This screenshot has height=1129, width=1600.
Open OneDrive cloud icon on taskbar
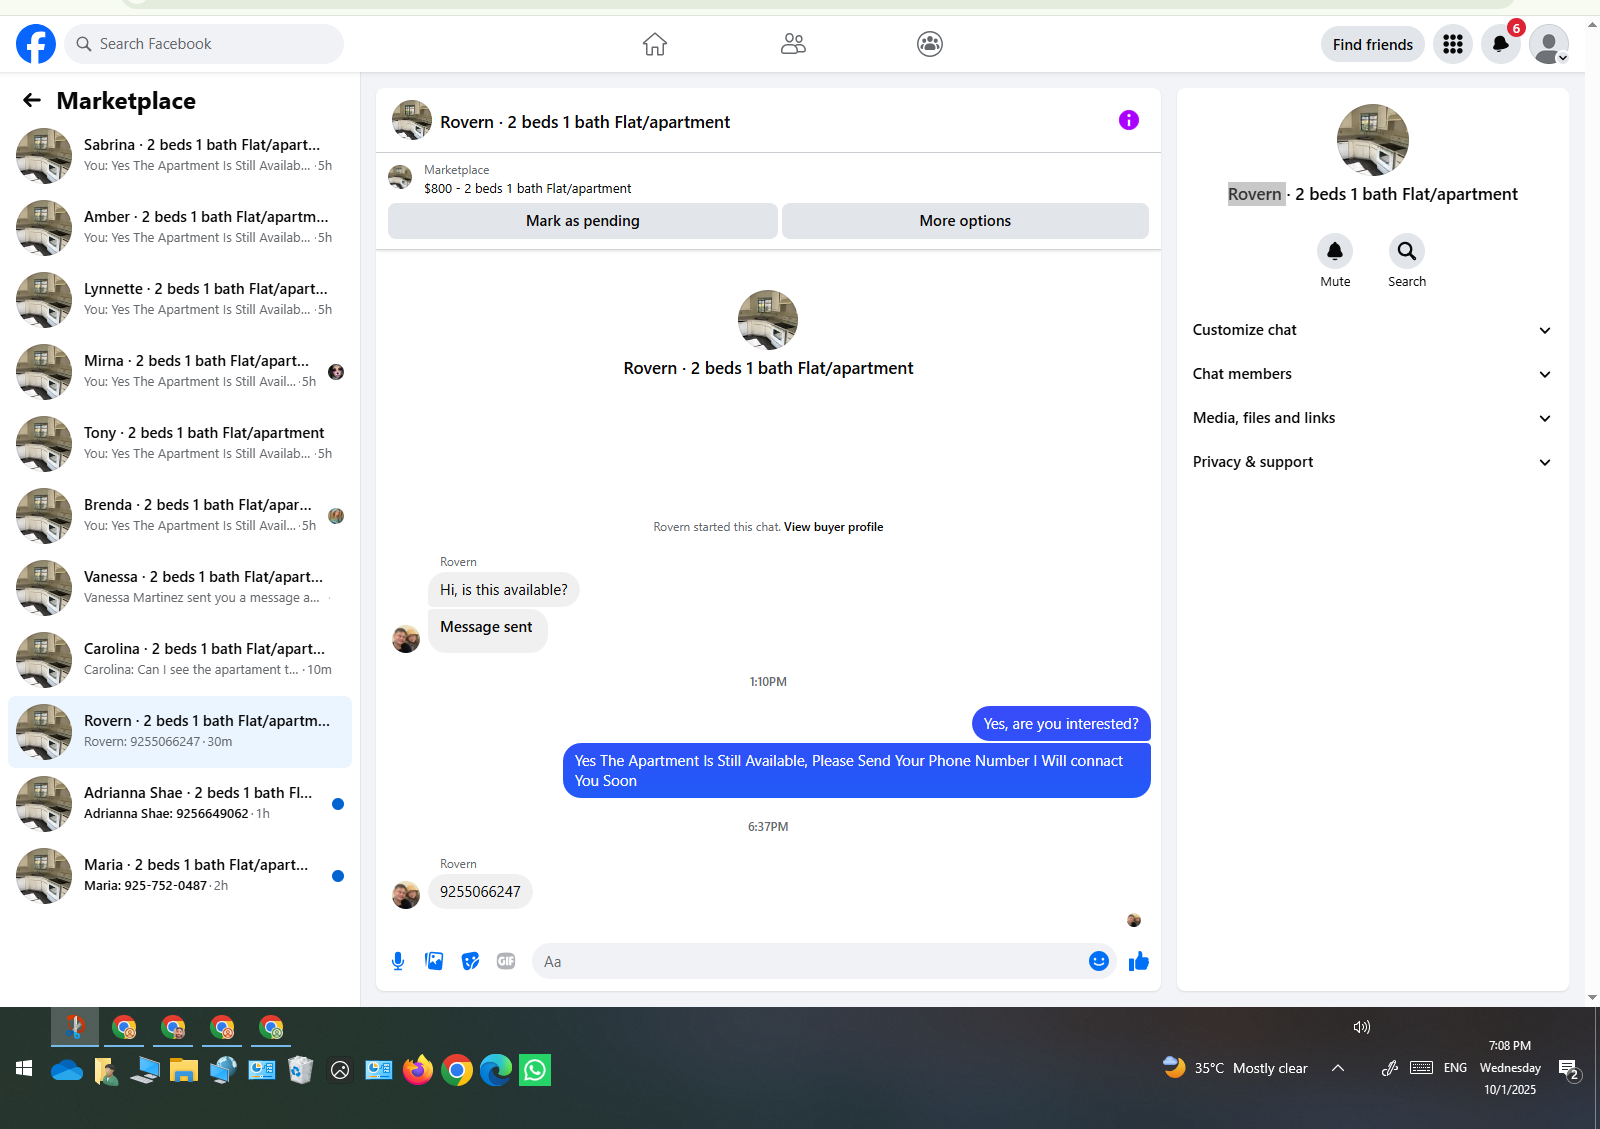(x=67, y=1070)
